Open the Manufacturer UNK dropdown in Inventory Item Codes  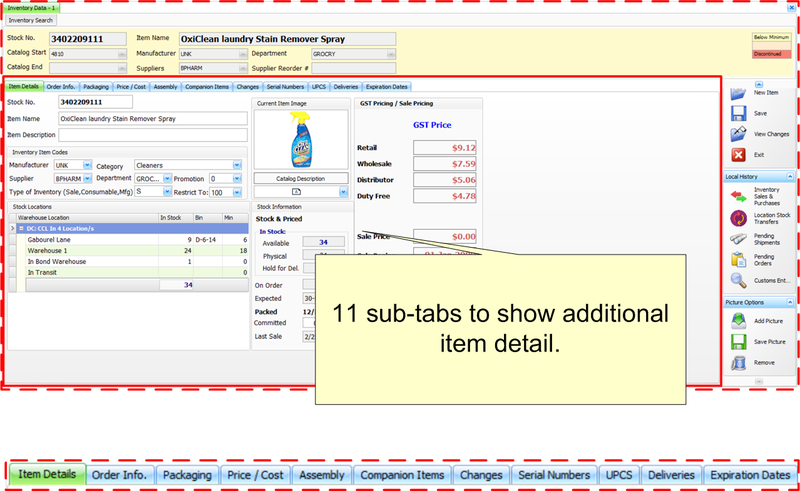[x=87, y=165]
